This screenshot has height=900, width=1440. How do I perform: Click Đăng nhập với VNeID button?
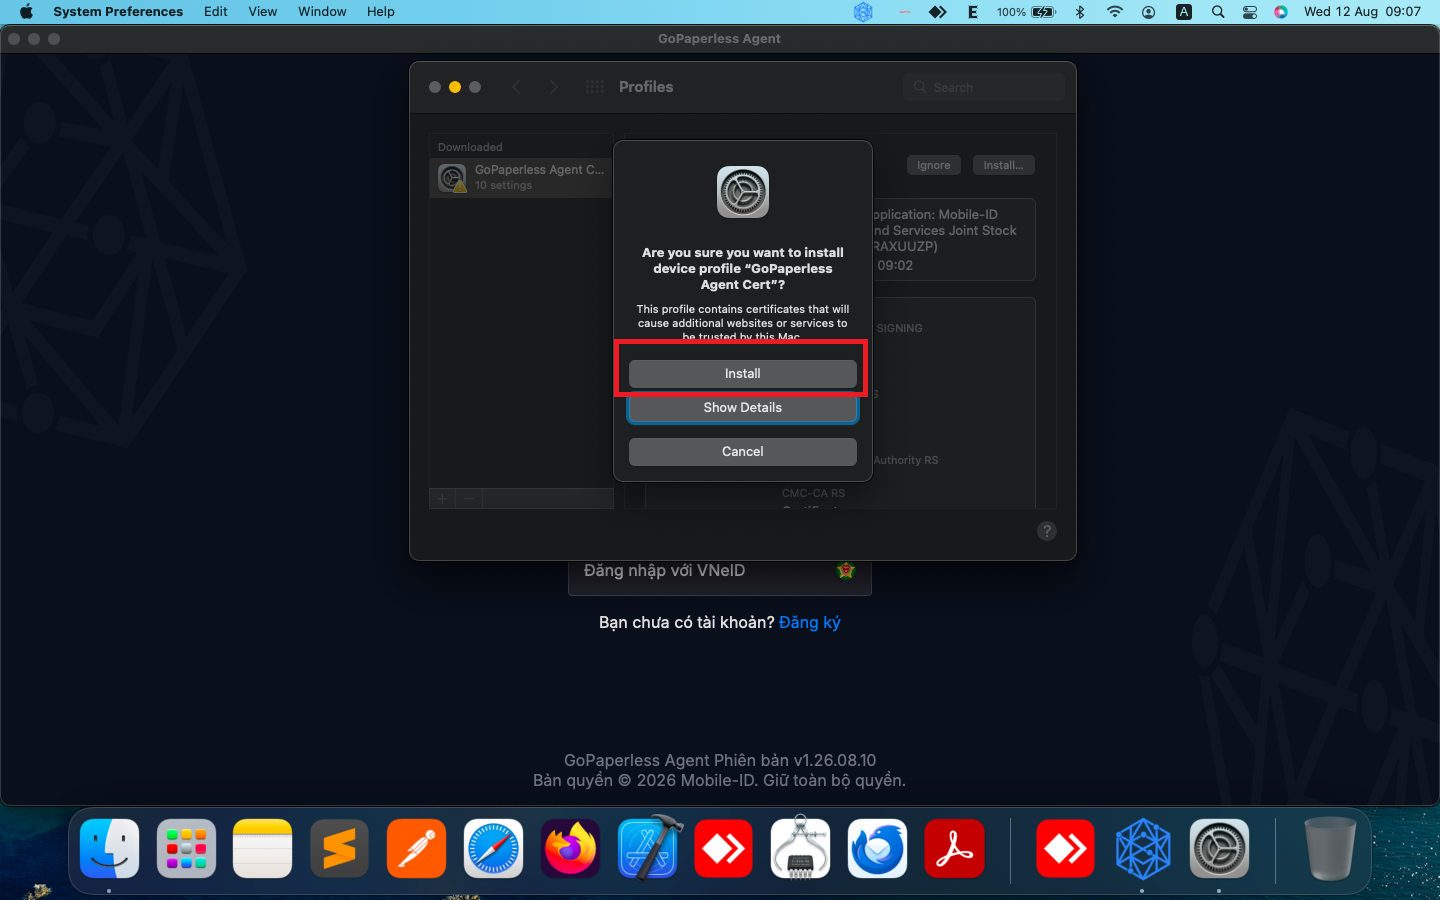click(x=720, y=571)
